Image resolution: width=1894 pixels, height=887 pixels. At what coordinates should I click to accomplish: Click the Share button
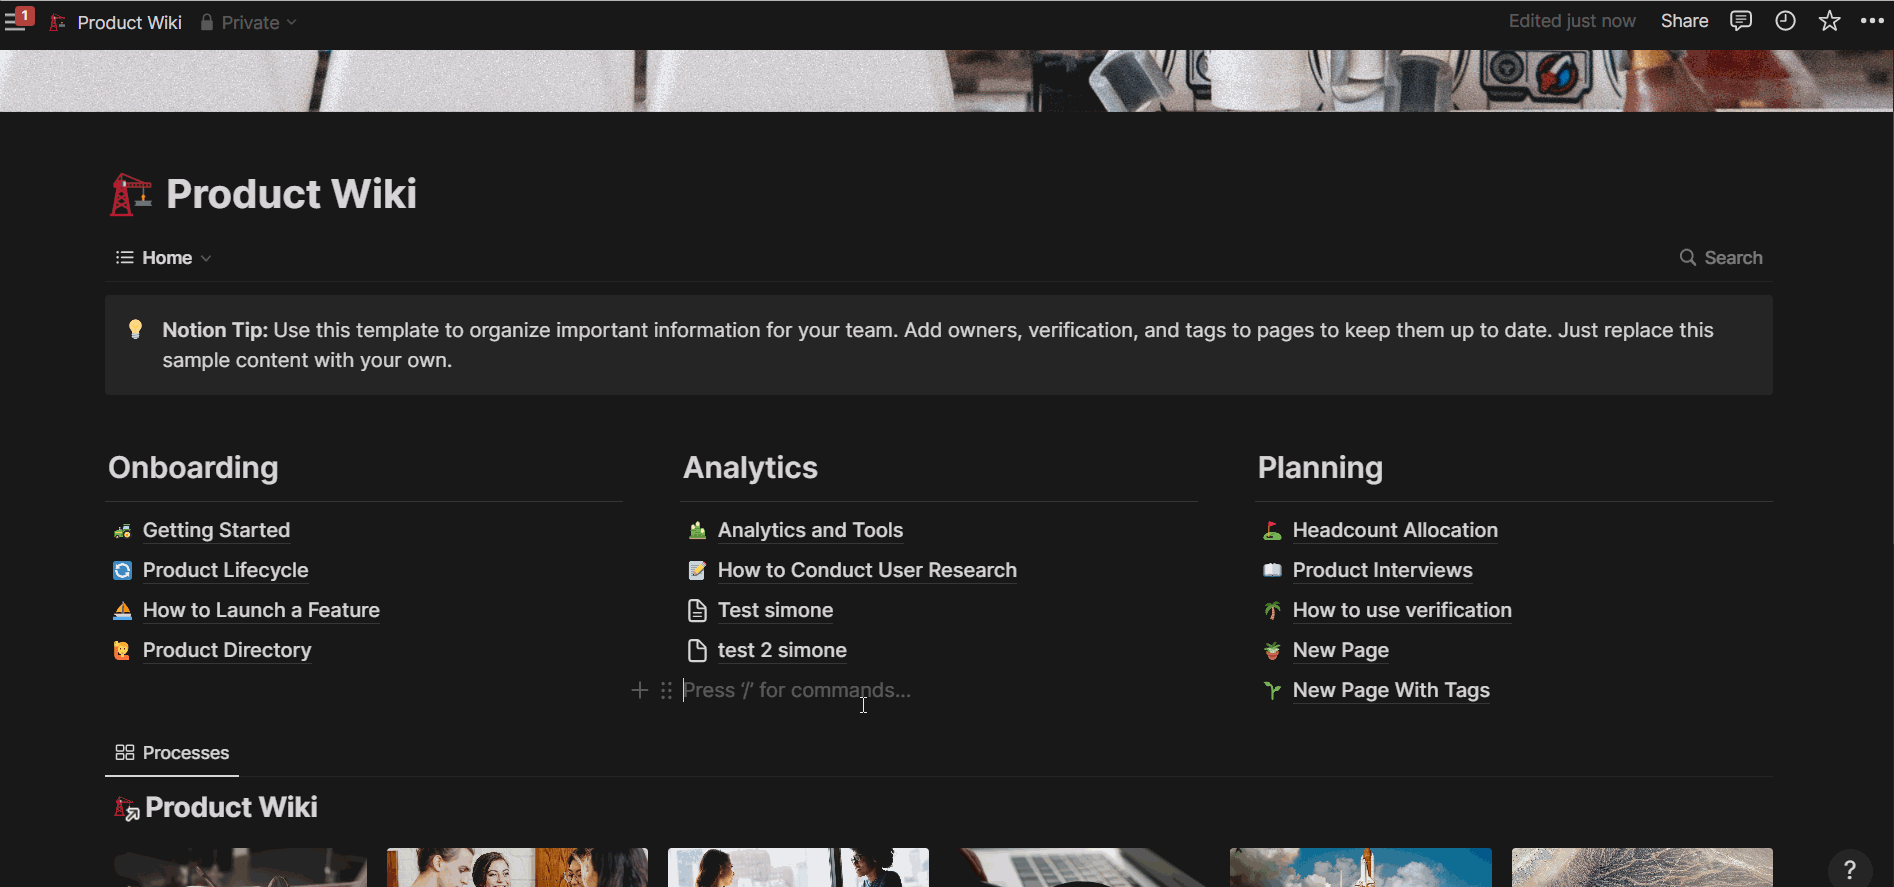[x=1684, y=21]
